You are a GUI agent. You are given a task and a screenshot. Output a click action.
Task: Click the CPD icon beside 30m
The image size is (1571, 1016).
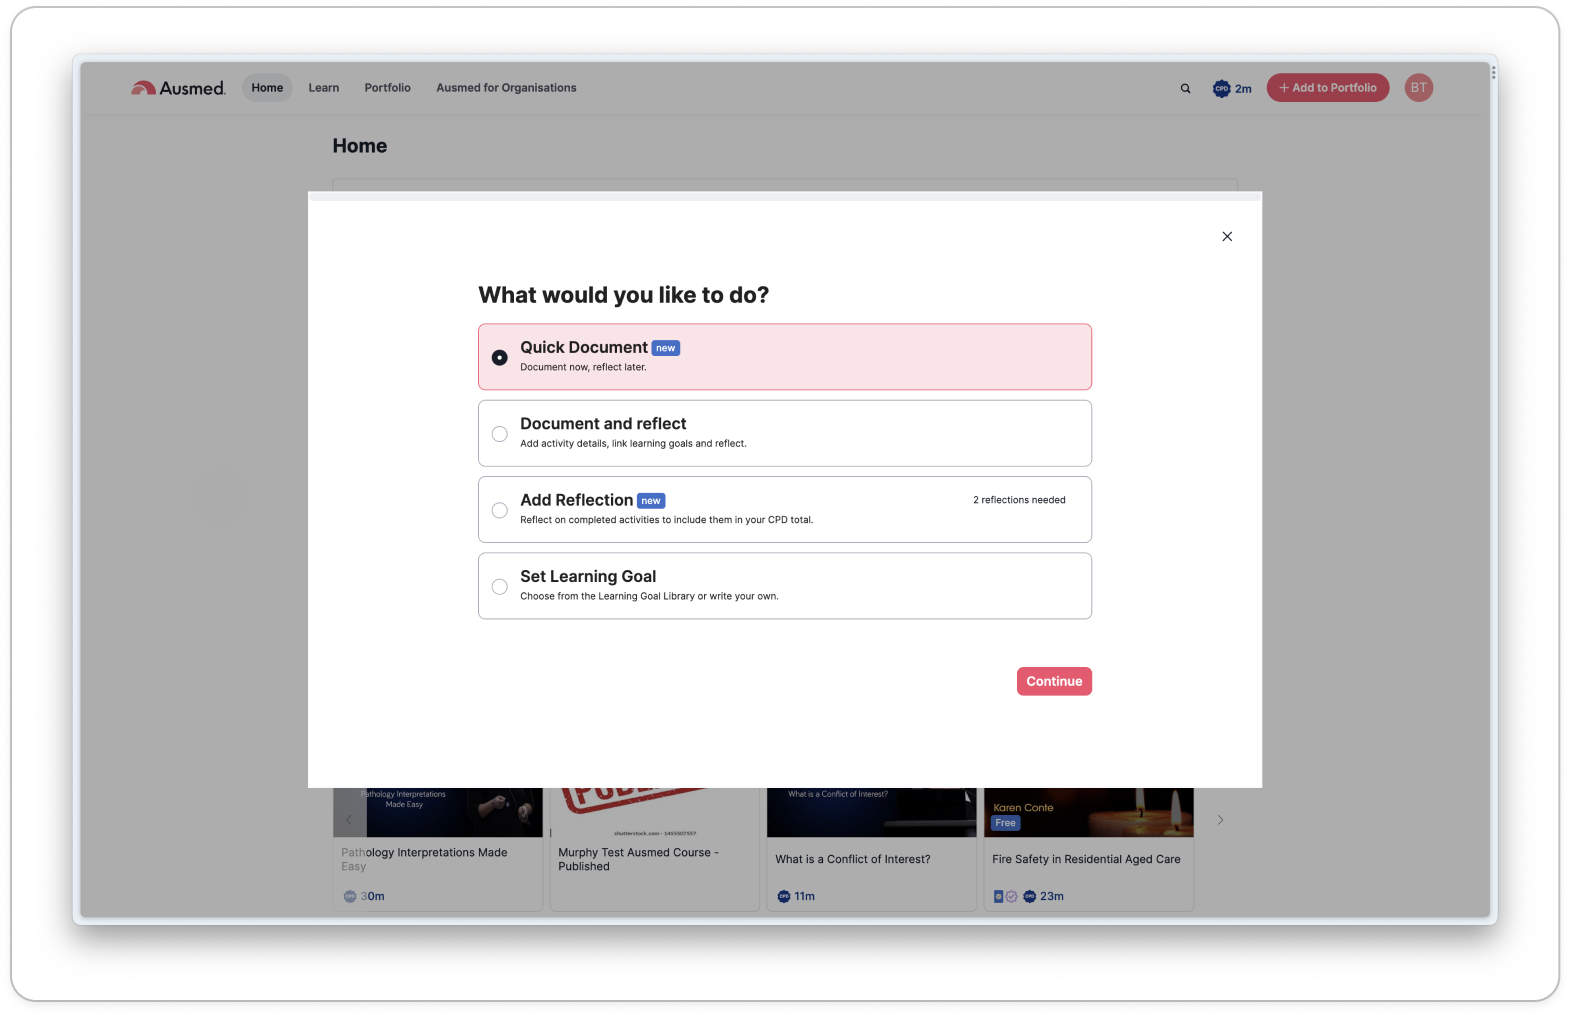click(x=350, y=897)
